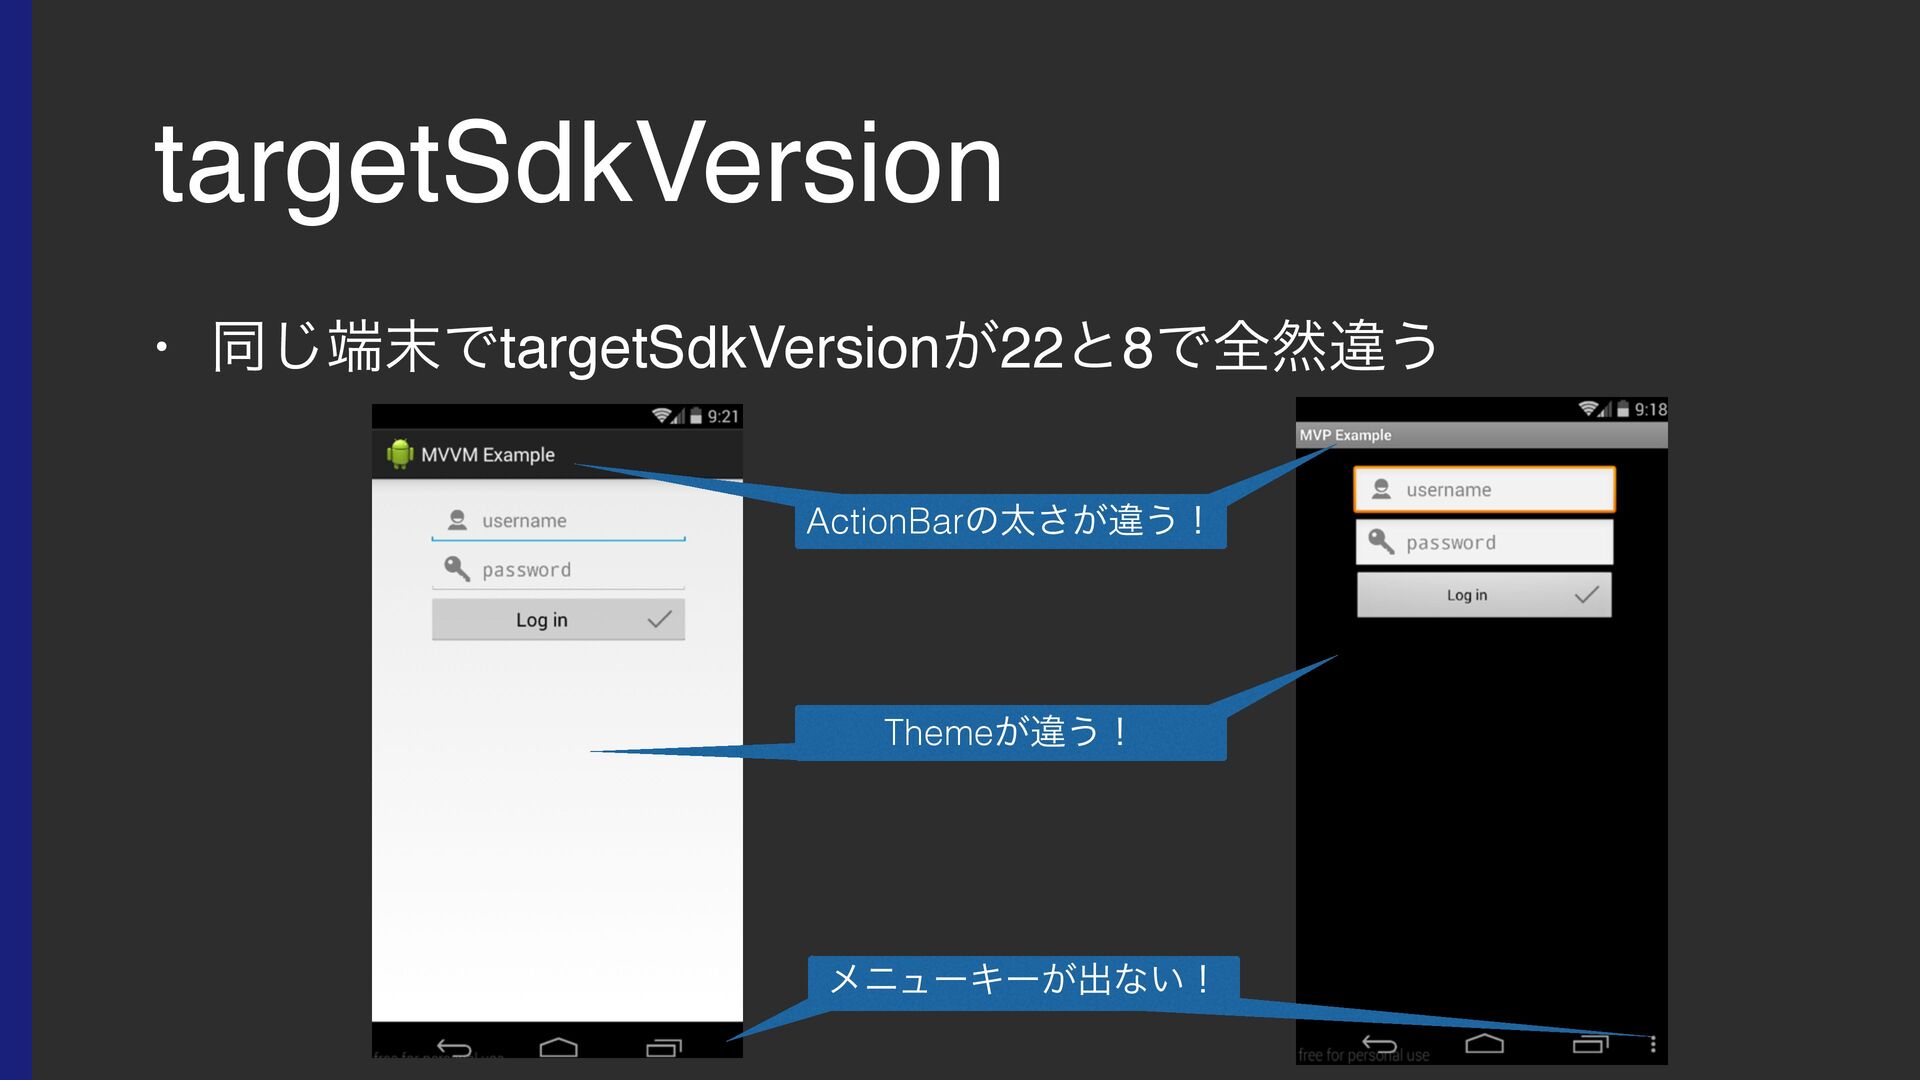1920x1080 pixels.
Task: Tap the back navigation icon on right phone
Action: [1379, 1045]
